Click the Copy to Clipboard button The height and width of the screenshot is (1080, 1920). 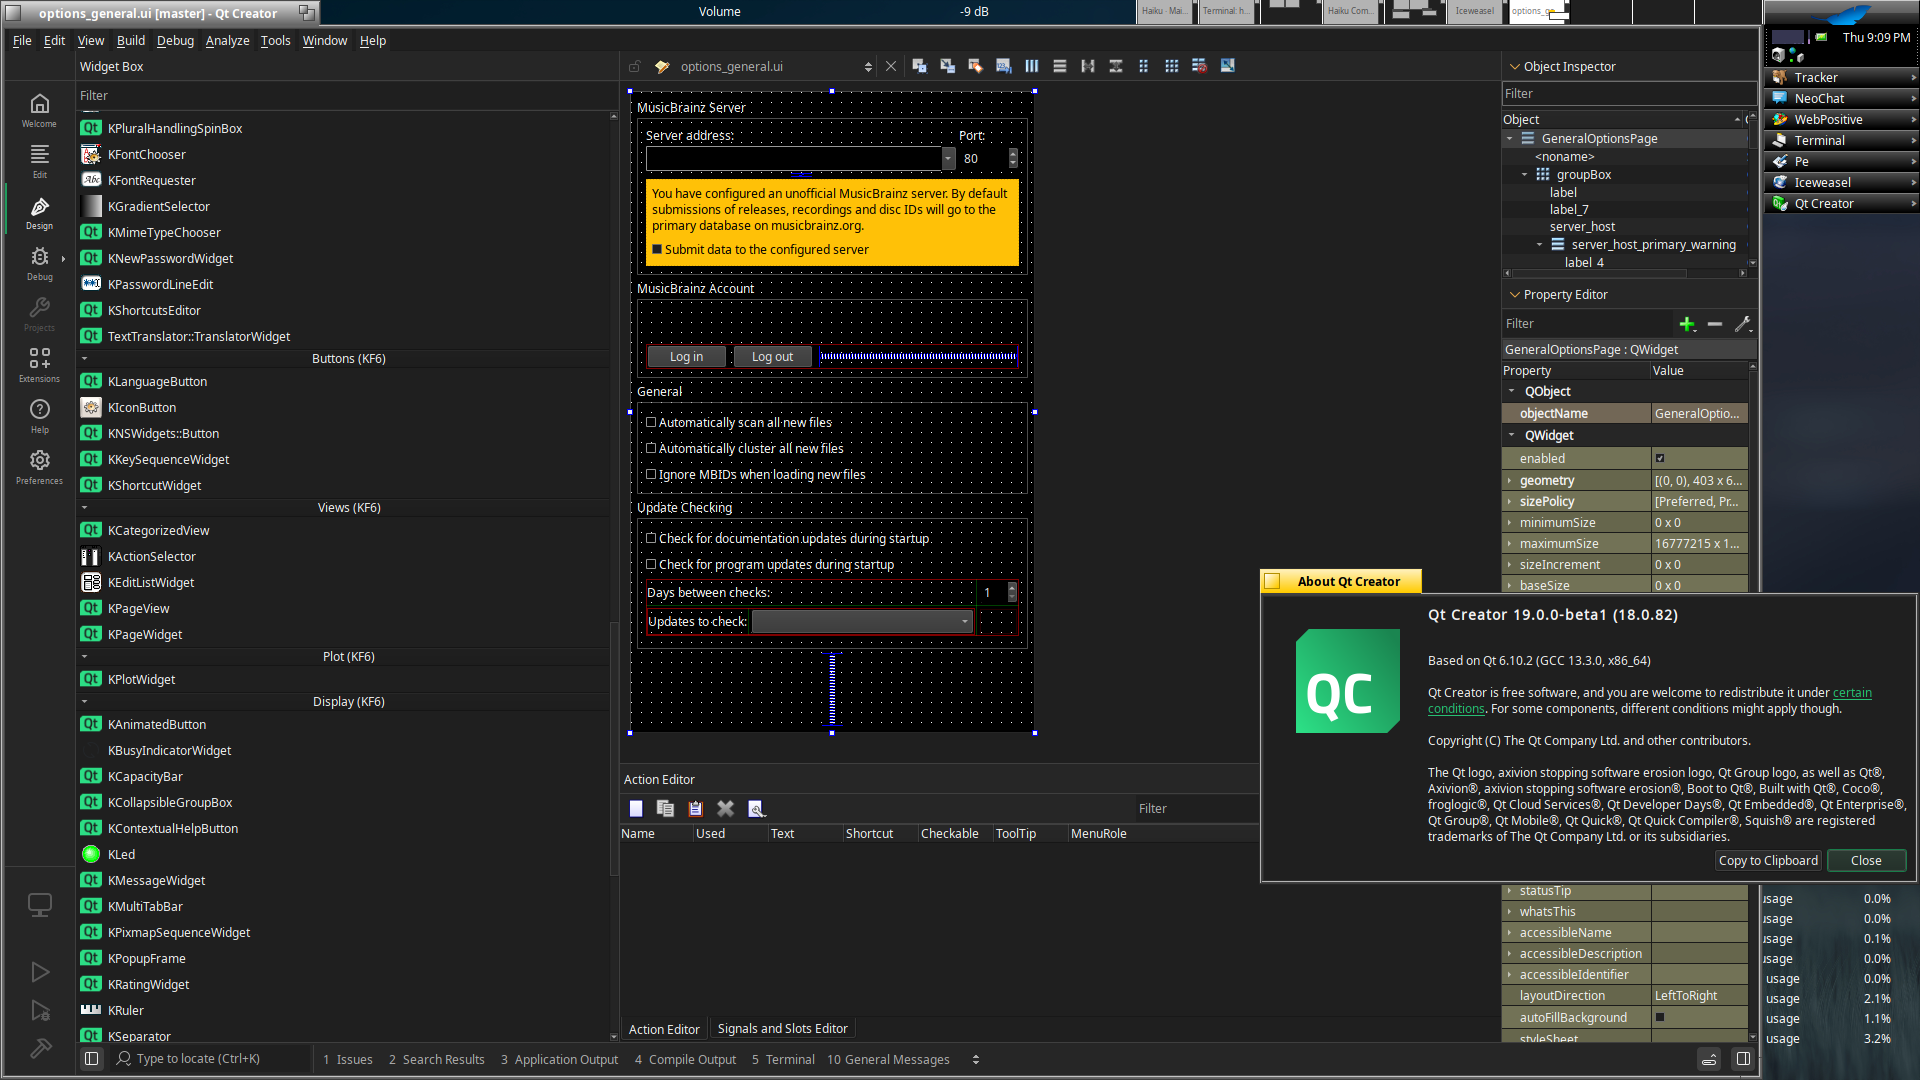point(1768,861)
